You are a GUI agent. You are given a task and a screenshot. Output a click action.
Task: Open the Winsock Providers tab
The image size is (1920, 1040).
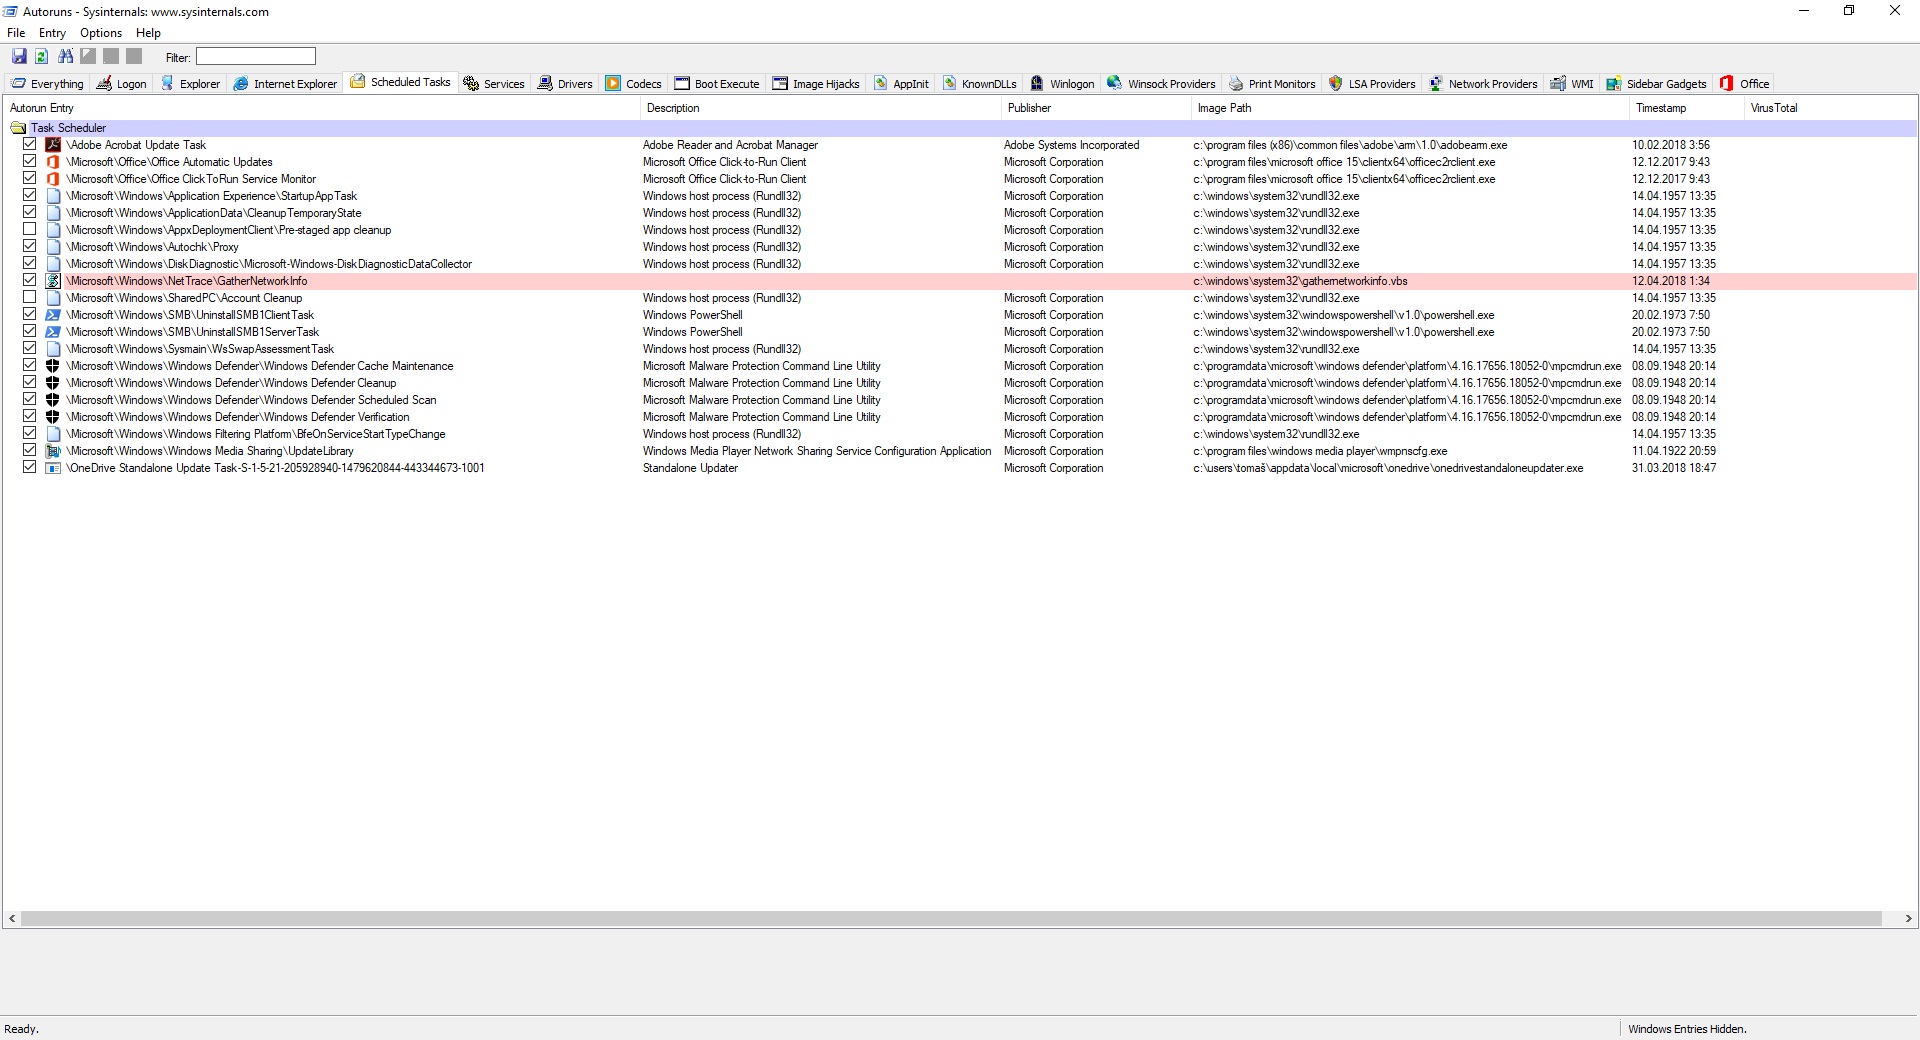point(1161,84)
